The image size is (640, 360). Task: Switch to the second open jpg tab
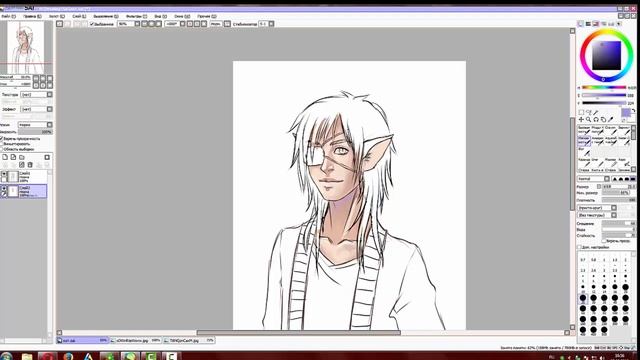pyautogui.click(x=136, y=340)
